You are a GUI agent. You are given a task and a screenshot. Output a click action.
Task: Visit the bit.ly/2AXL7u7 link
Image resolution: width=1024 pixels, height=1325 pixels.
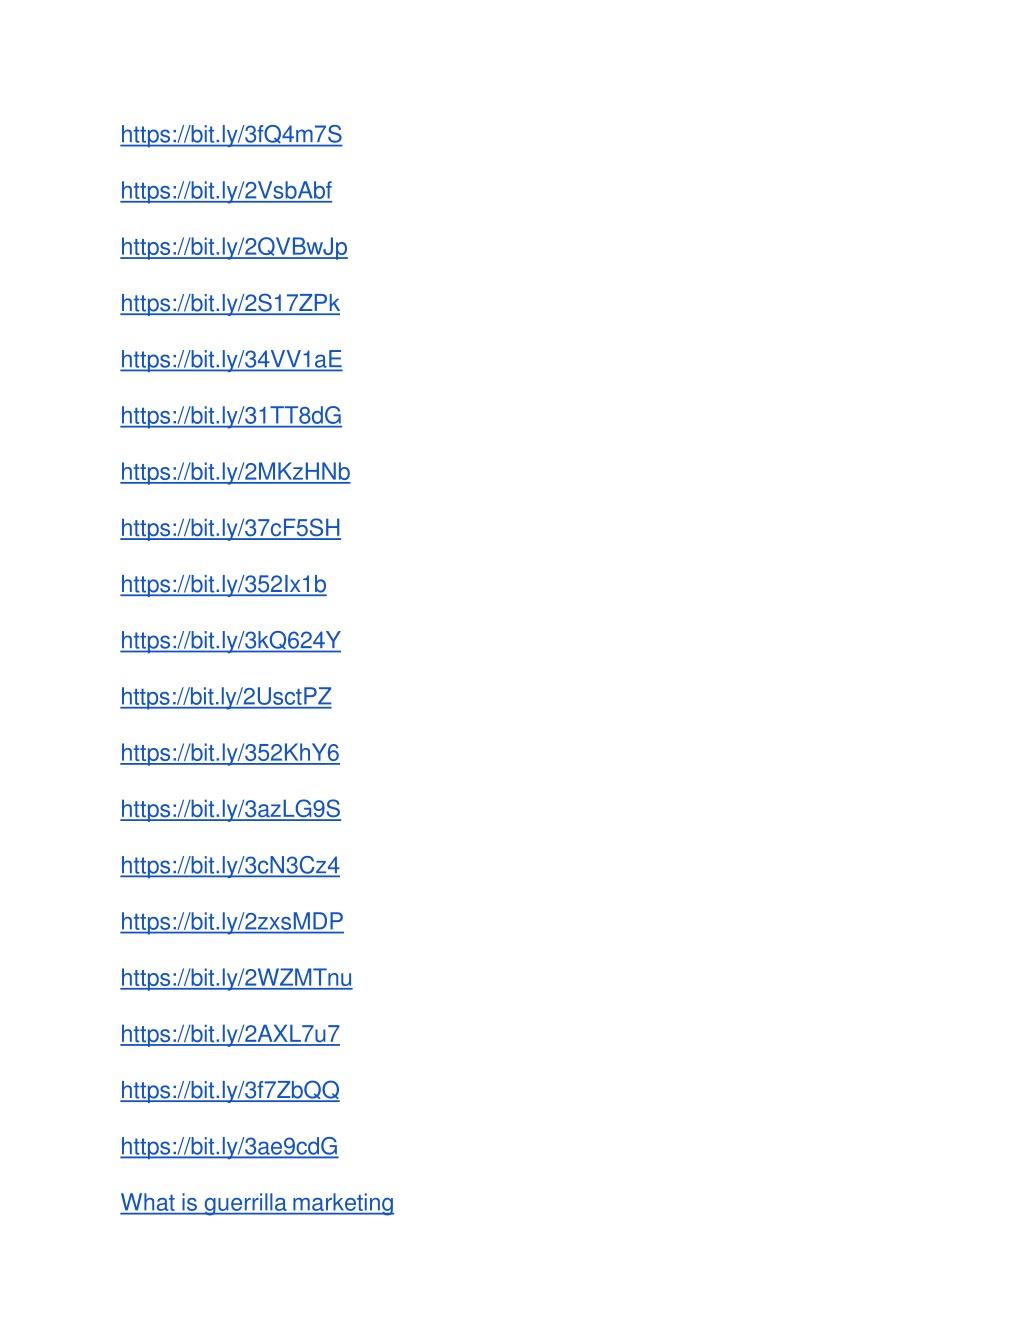point(230,1035)
